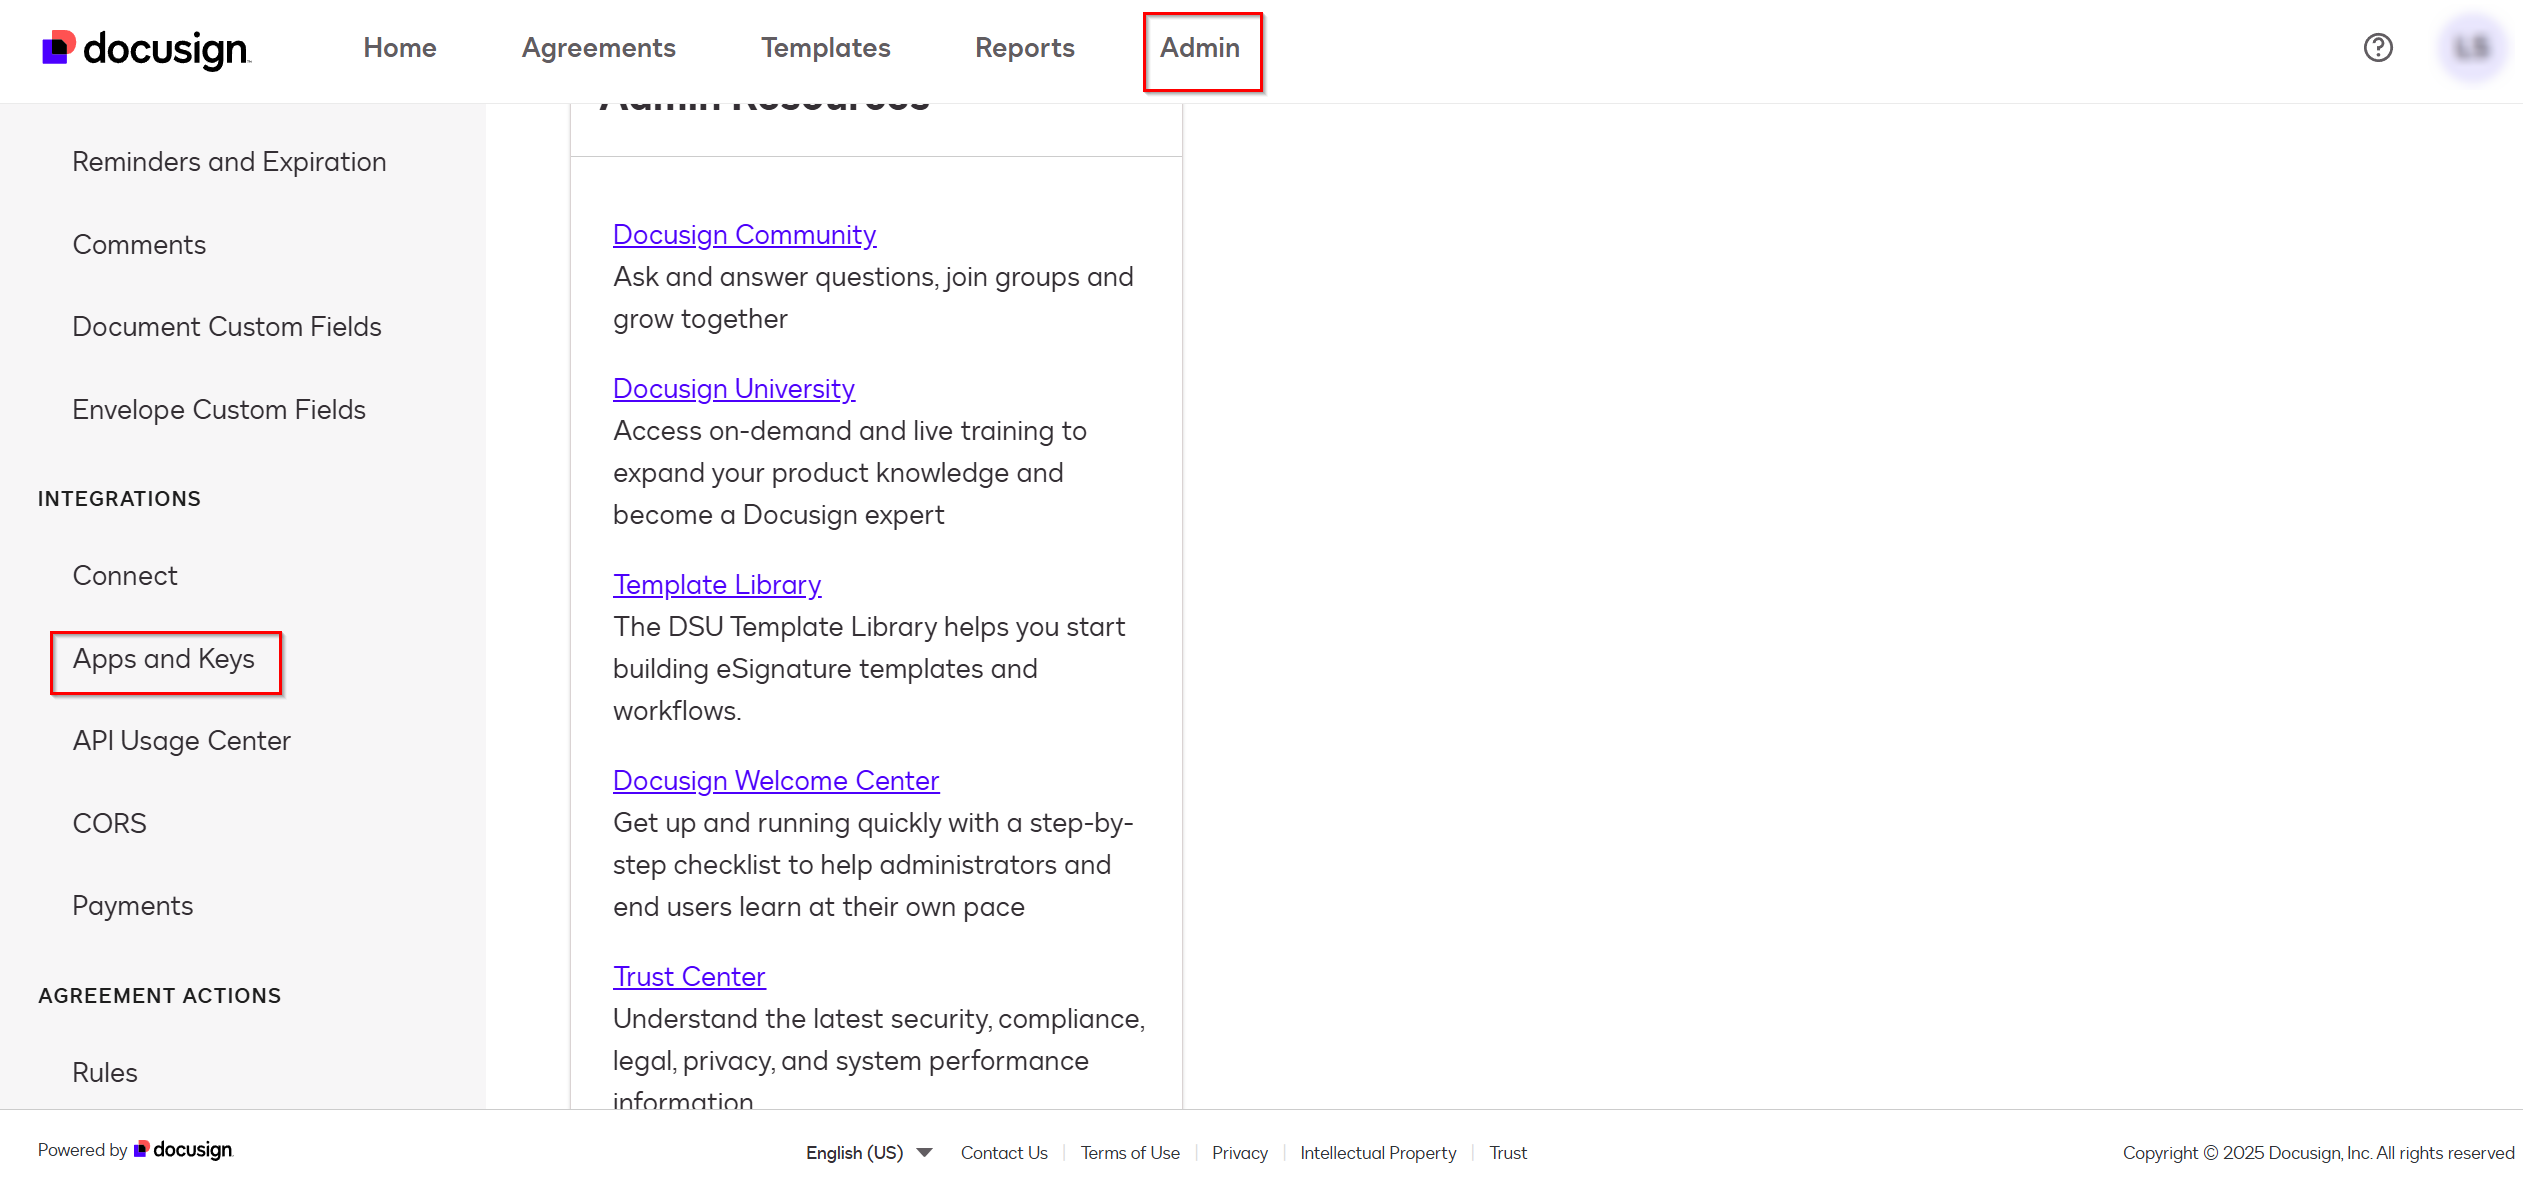
Task: Select API Usage Center
Action: click(x=181, y=740)
